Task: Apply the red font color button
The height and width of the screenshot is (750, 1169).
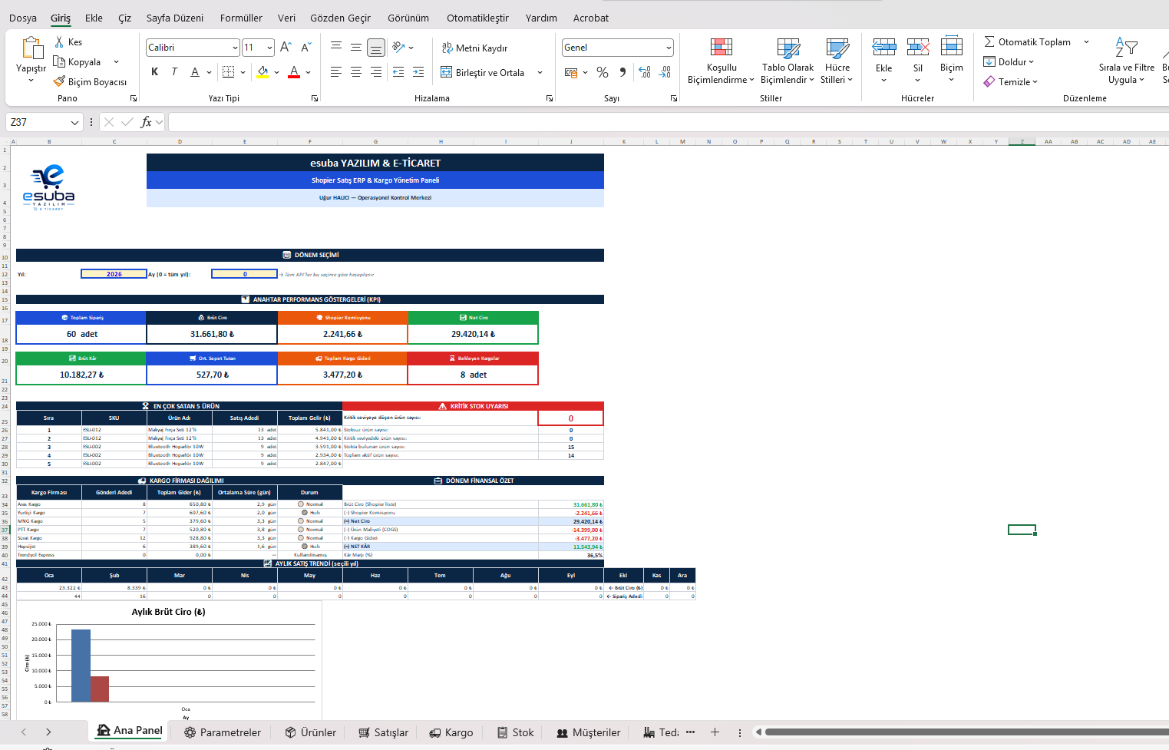Action: (294, 72)
